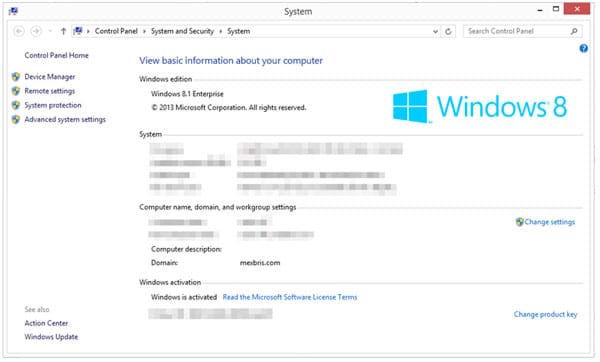Refresh the System page

pyautogui.click(x=448, y=31)
